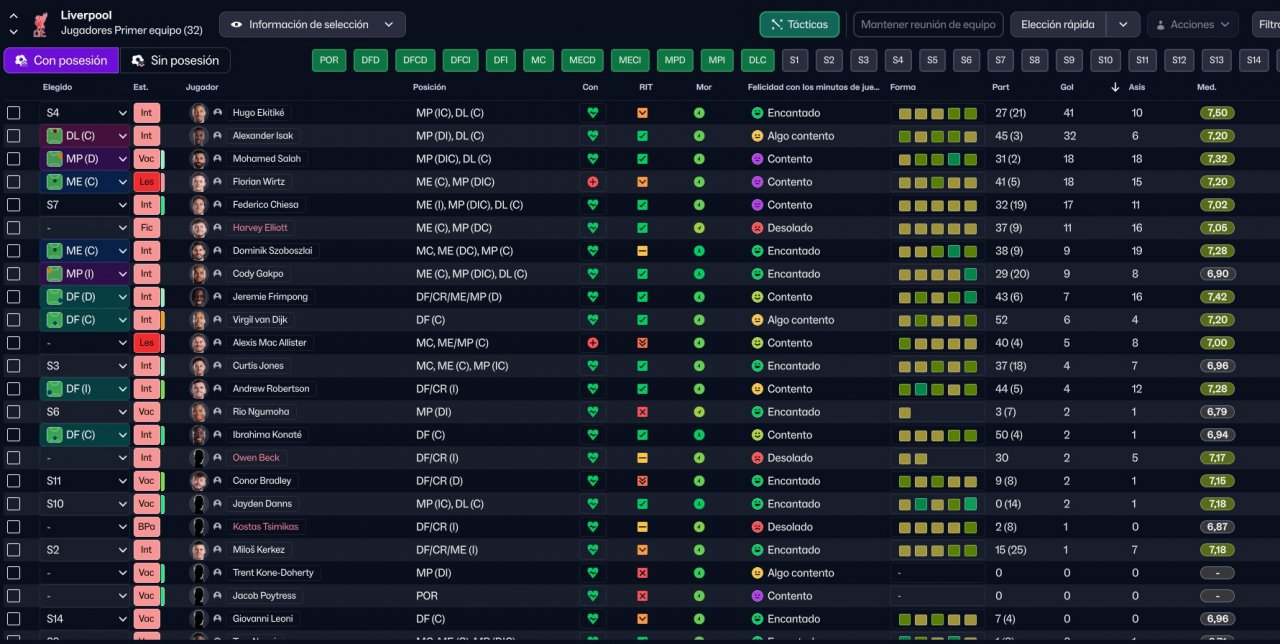
Task: Switch to the Sin posesión tab
Action: [175, 61]
